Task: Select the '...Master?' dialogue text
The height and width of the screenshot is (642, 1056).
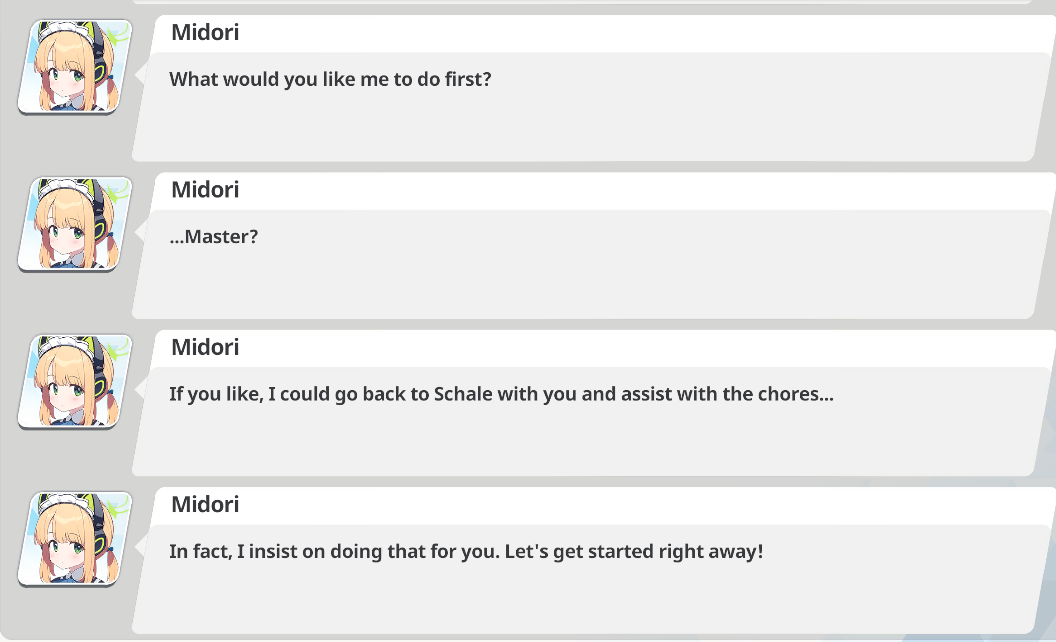Action: click(214, 237)
